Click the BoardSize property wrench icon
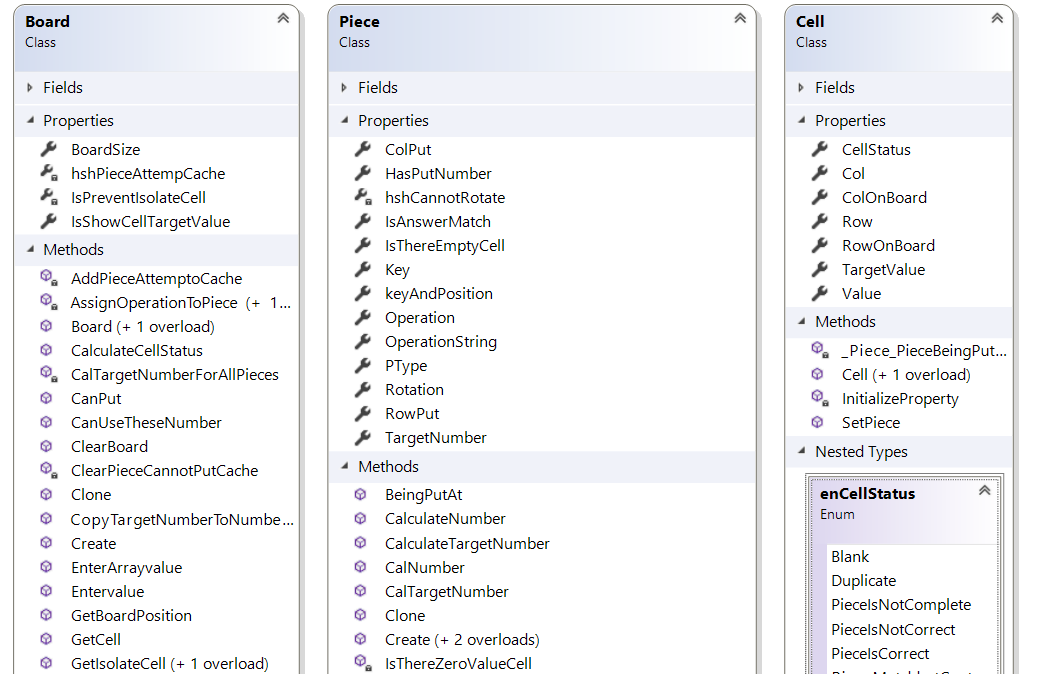Image resolution: width=1038 pixels, height=674 pixels. coord(48,149)
